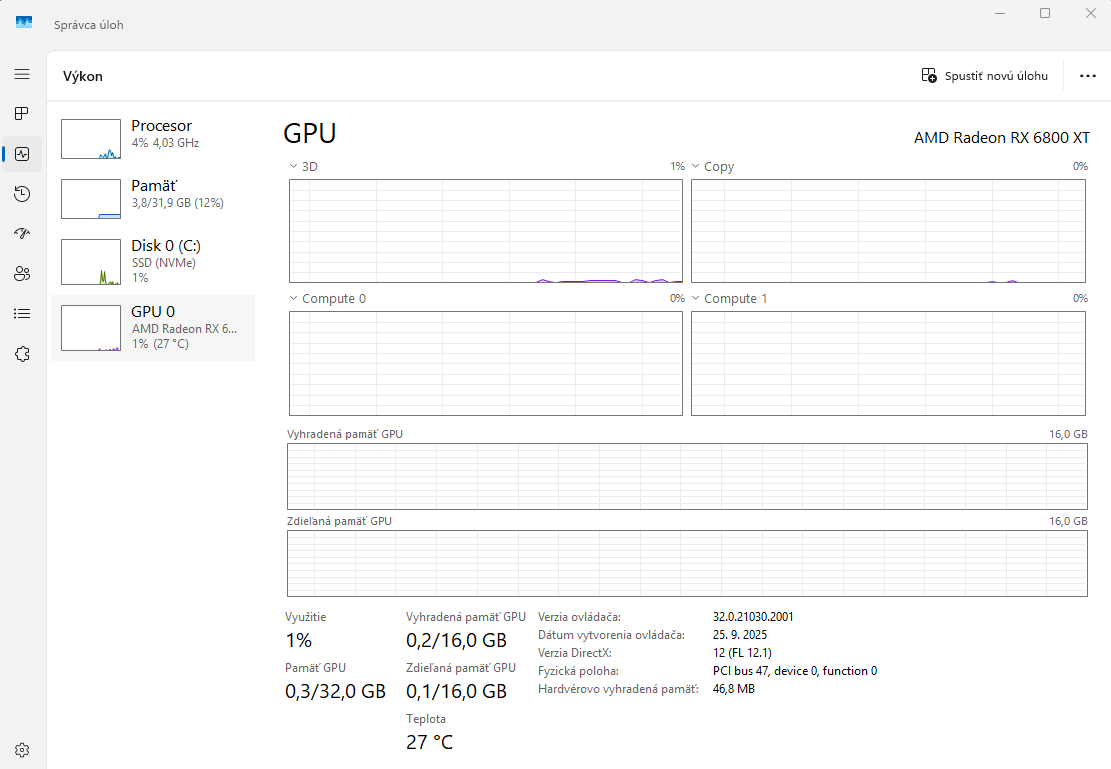1111x769 pixels.
Task: Expand the Compute 0 engine dropdown
Action: point(293,297)
